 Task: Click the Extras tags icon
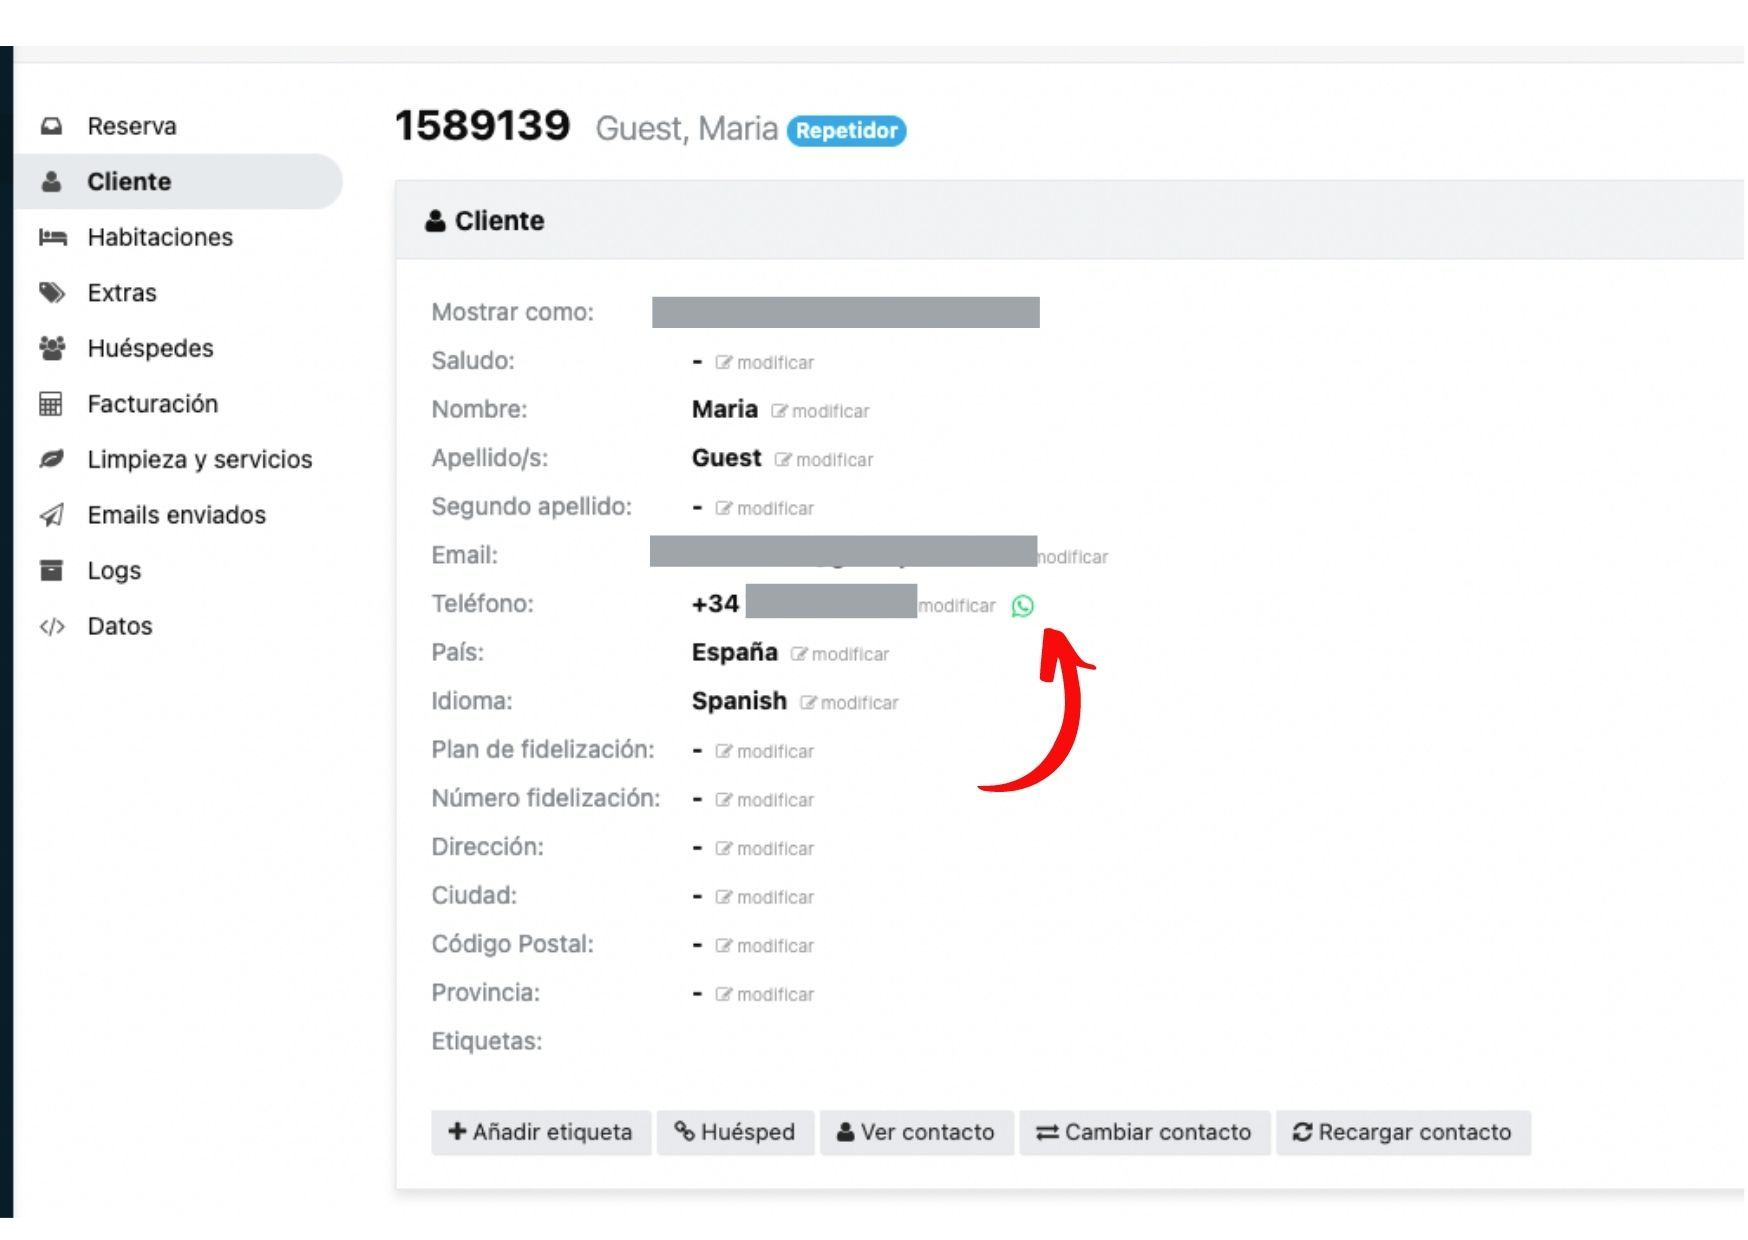point(52,293)
